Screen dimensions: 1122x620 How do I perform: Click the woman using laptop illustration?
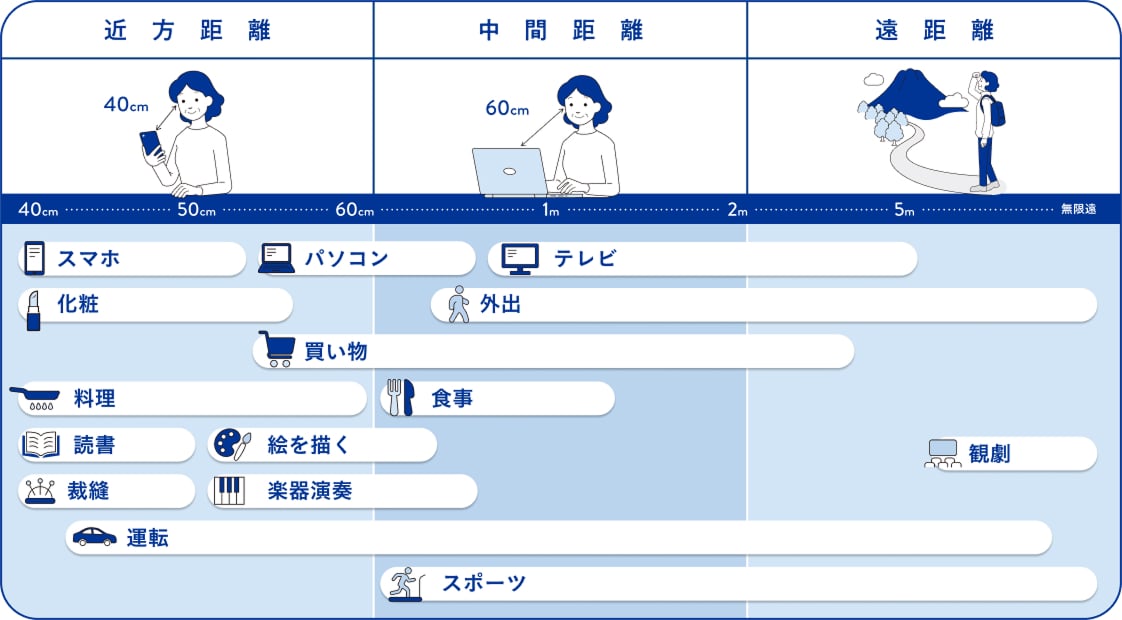[x=546, y=136]
